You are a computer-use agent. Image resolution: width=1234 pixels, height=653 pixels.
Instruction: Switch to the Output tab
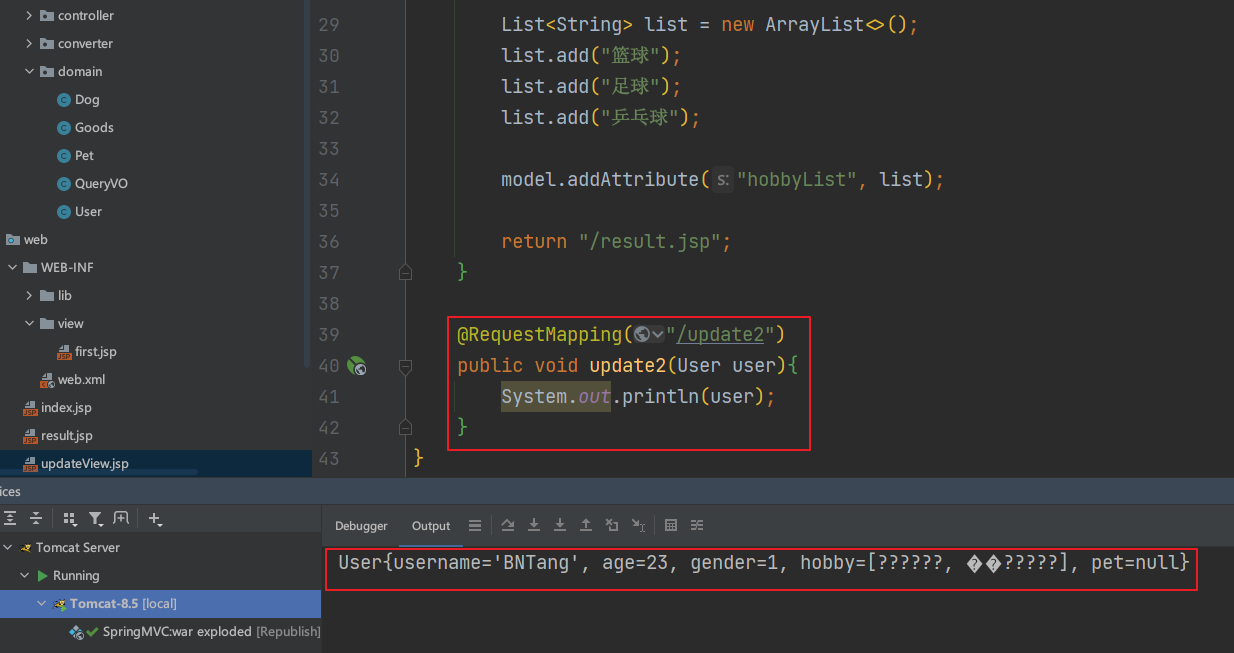[x=431, y=526]
